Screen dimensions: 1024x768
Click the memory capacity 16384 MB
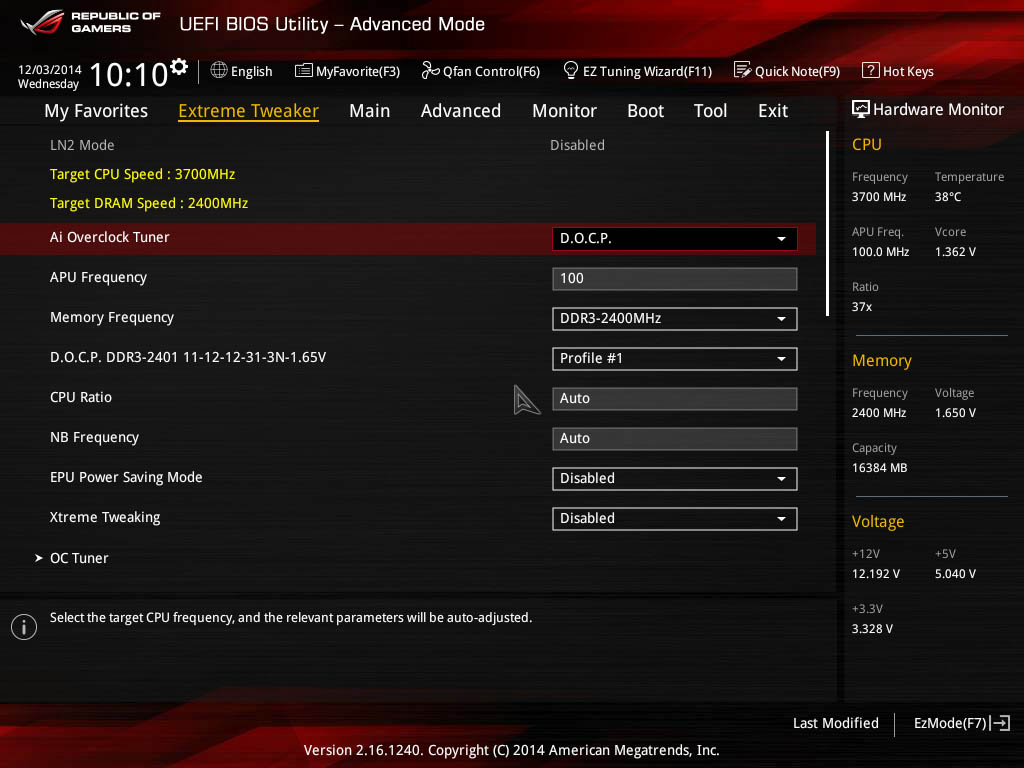tap(879, 468)
